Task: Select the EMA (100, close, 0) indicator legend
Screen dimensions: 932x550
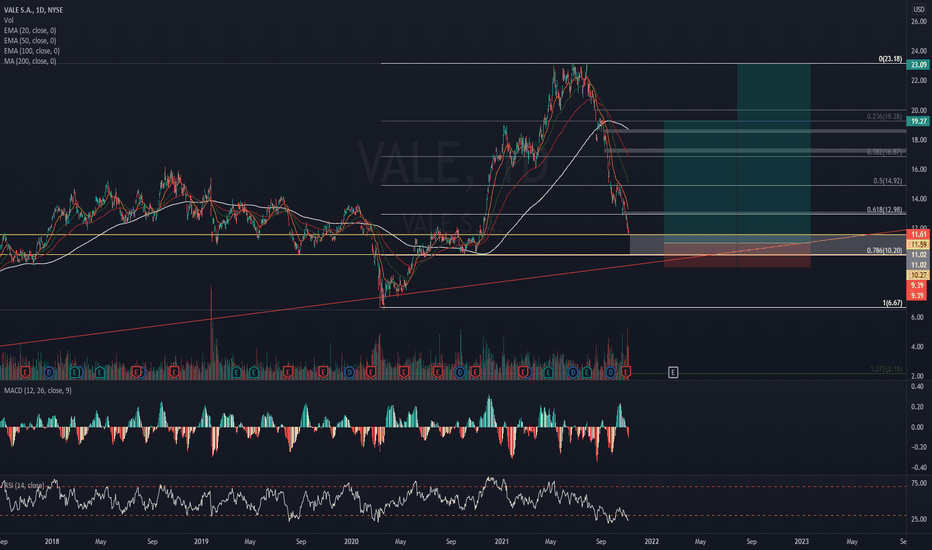Action: [x=32, y=51]
